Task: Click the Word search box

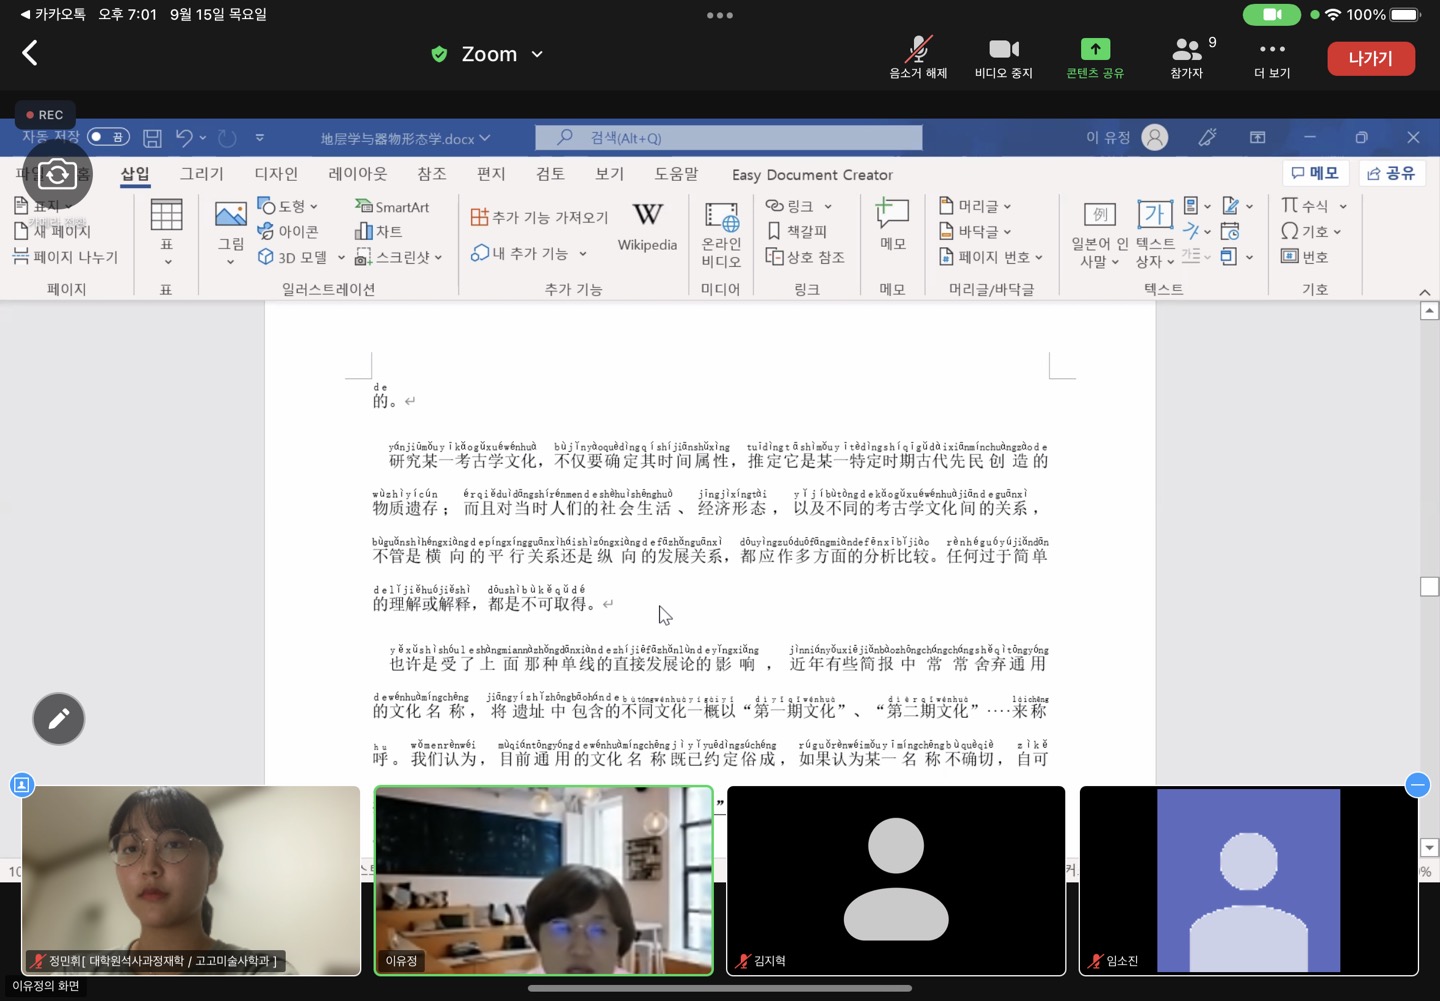Action: pos(728,138)
